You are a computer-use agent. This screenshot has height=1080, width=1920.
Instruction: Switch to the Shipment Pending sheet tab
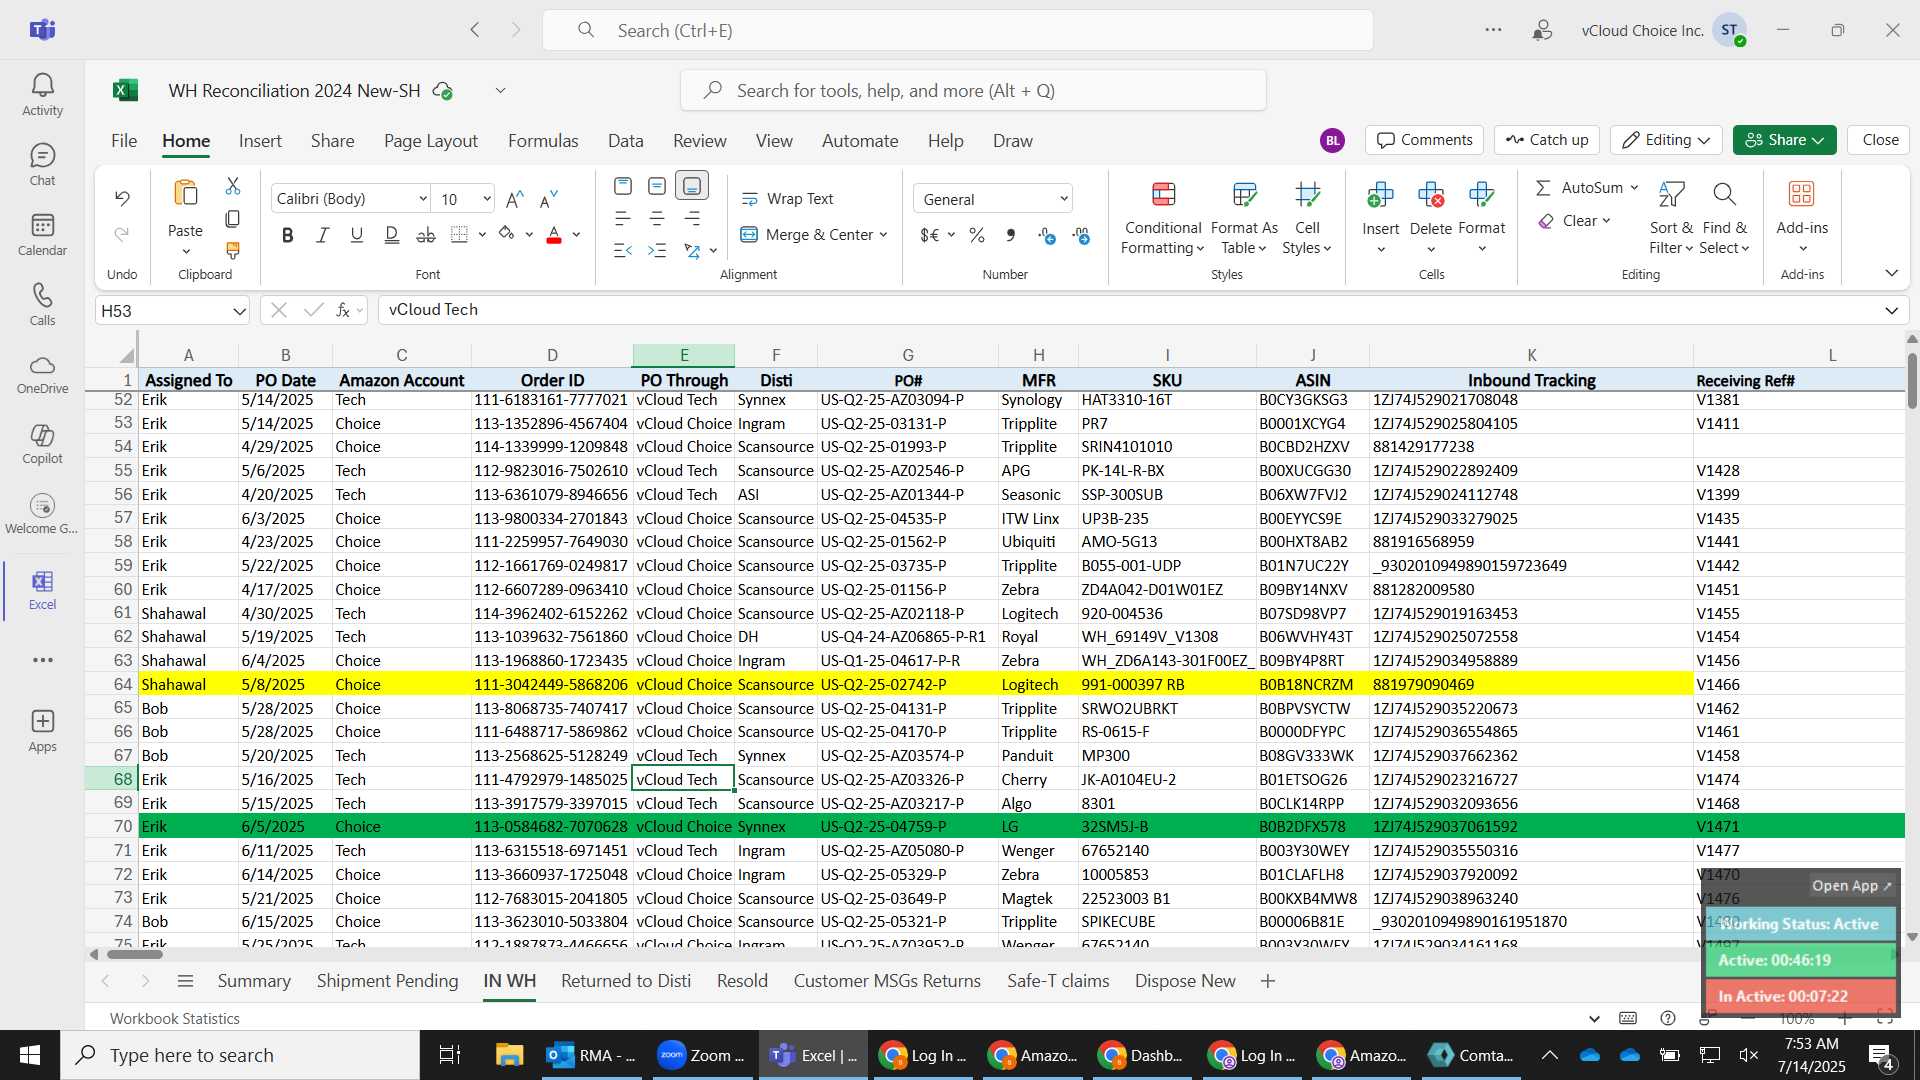388,981
